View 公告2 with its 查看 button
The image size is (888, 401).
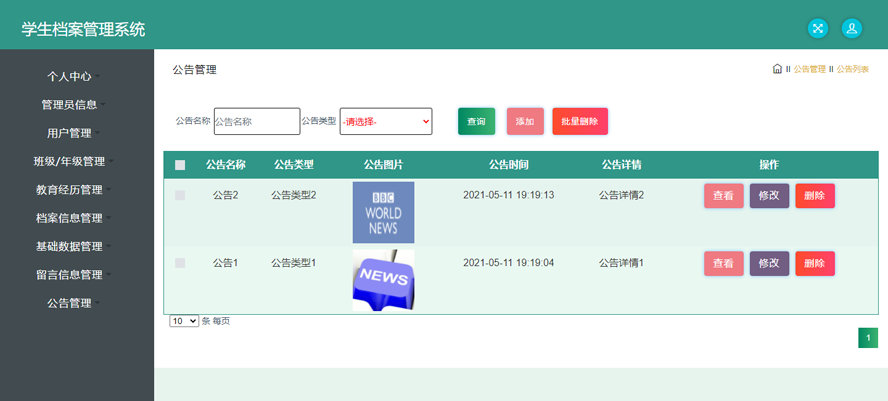(724, 196)
